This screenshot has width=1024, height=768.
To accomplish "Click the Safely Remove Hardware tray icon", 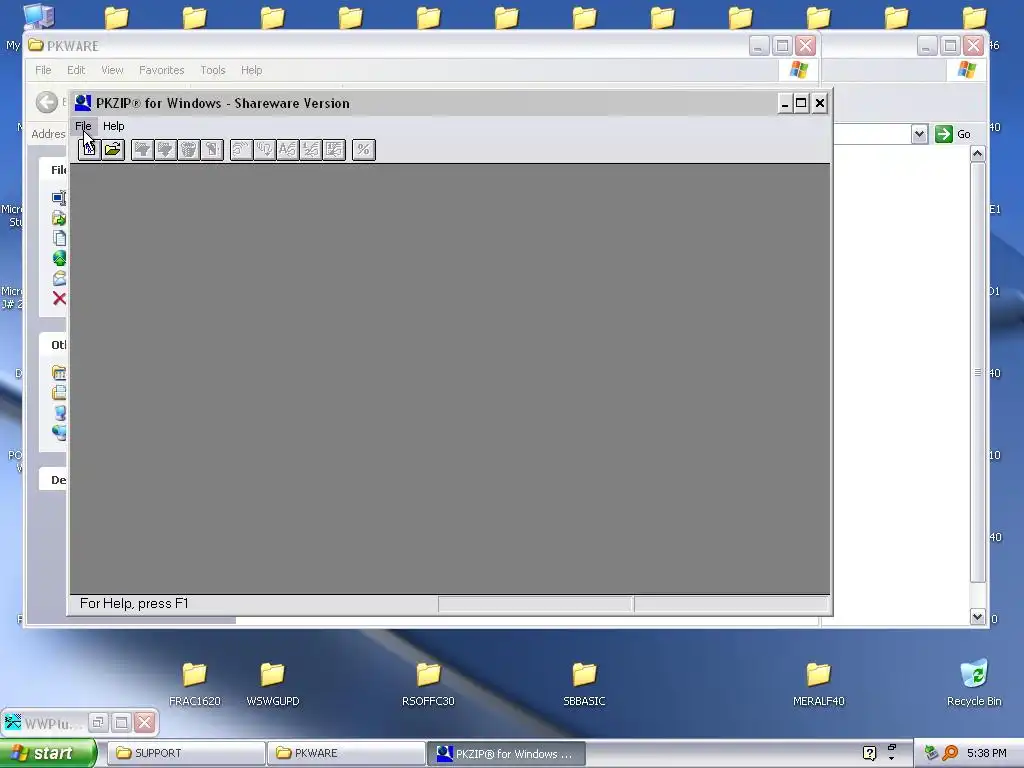I will point(931,753).
